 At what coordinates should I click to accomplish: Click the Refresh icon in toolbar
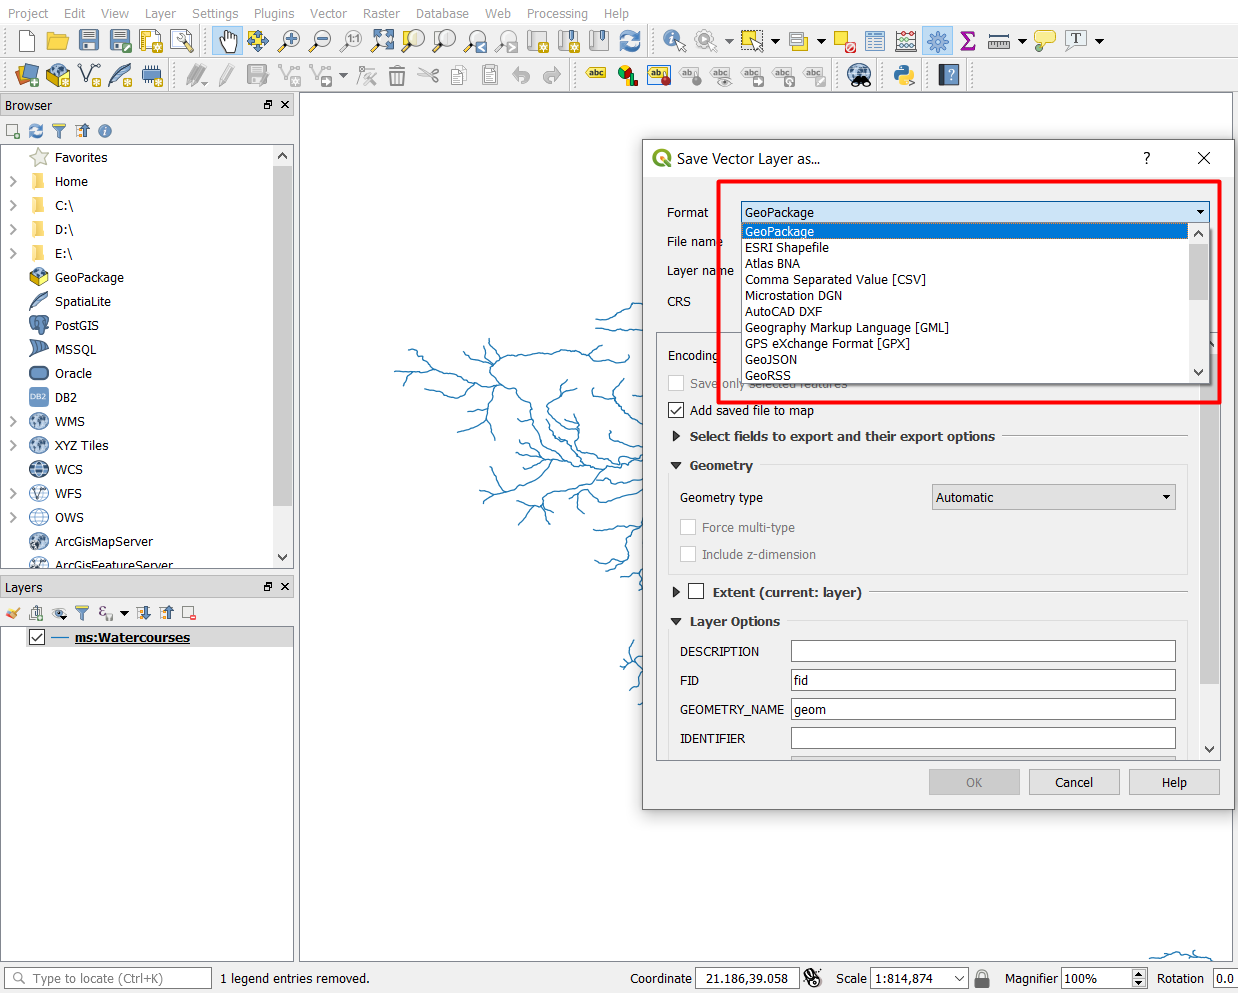coord(630,41)
